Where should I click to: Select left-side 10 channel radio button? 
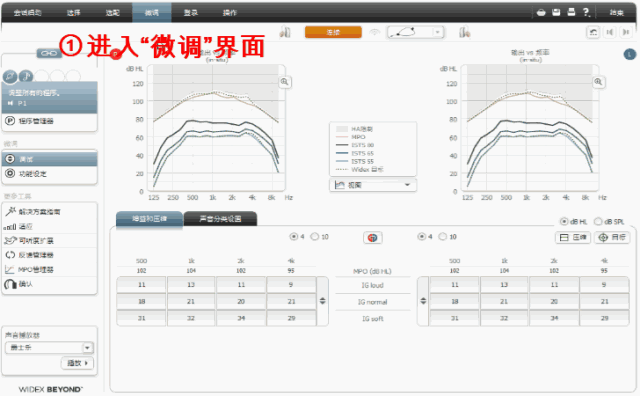[x=315, y=236]
